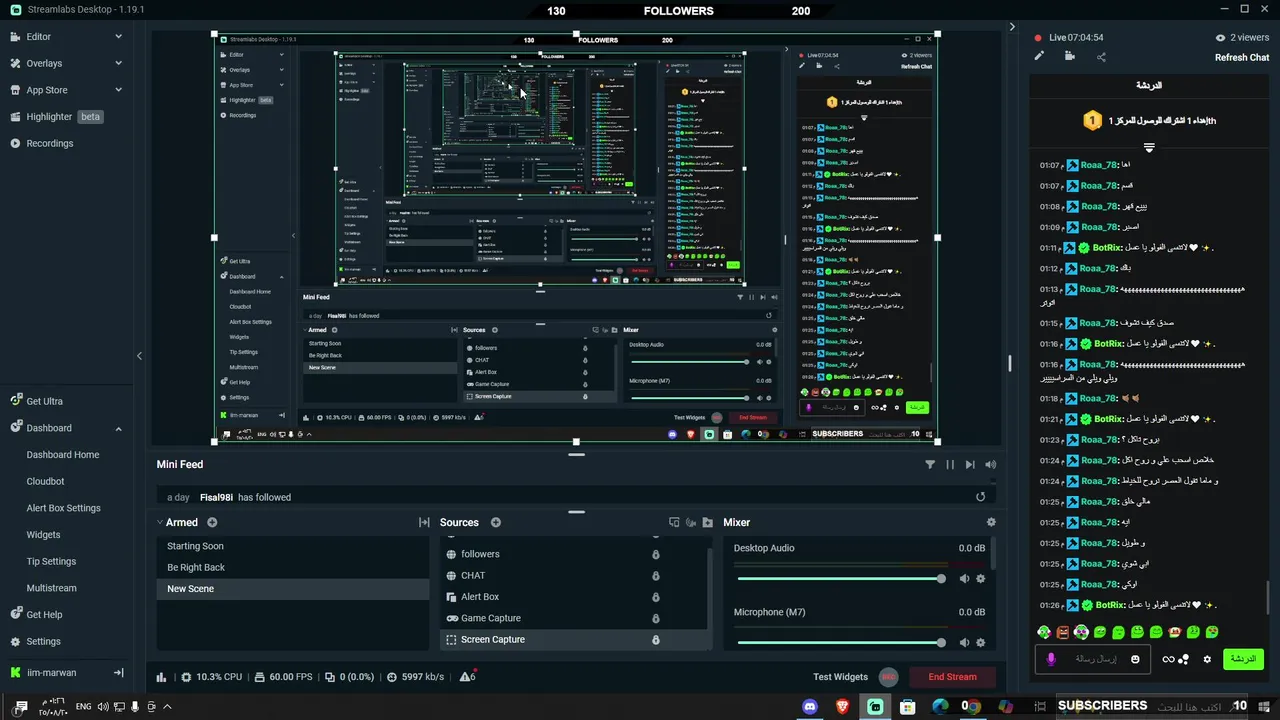The height and width of the screenshot is (720, 1280).
Task: Click the Refresh Chat button
Action: (1242, 58)
